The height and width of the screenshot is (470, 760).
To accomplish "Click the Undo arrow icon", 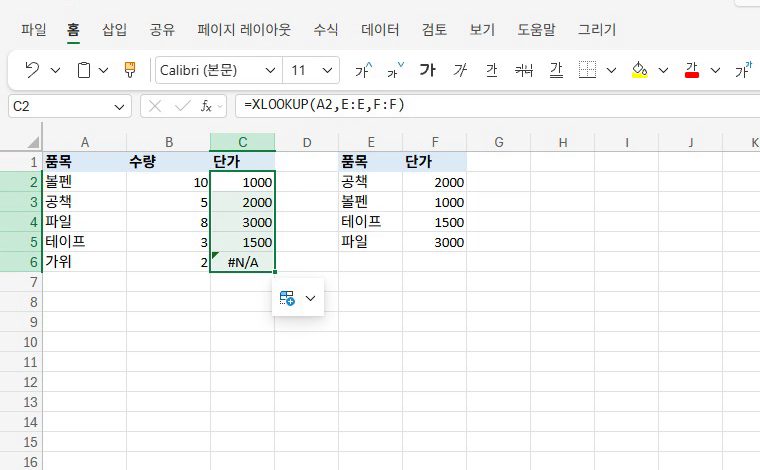I will point(32,70).
